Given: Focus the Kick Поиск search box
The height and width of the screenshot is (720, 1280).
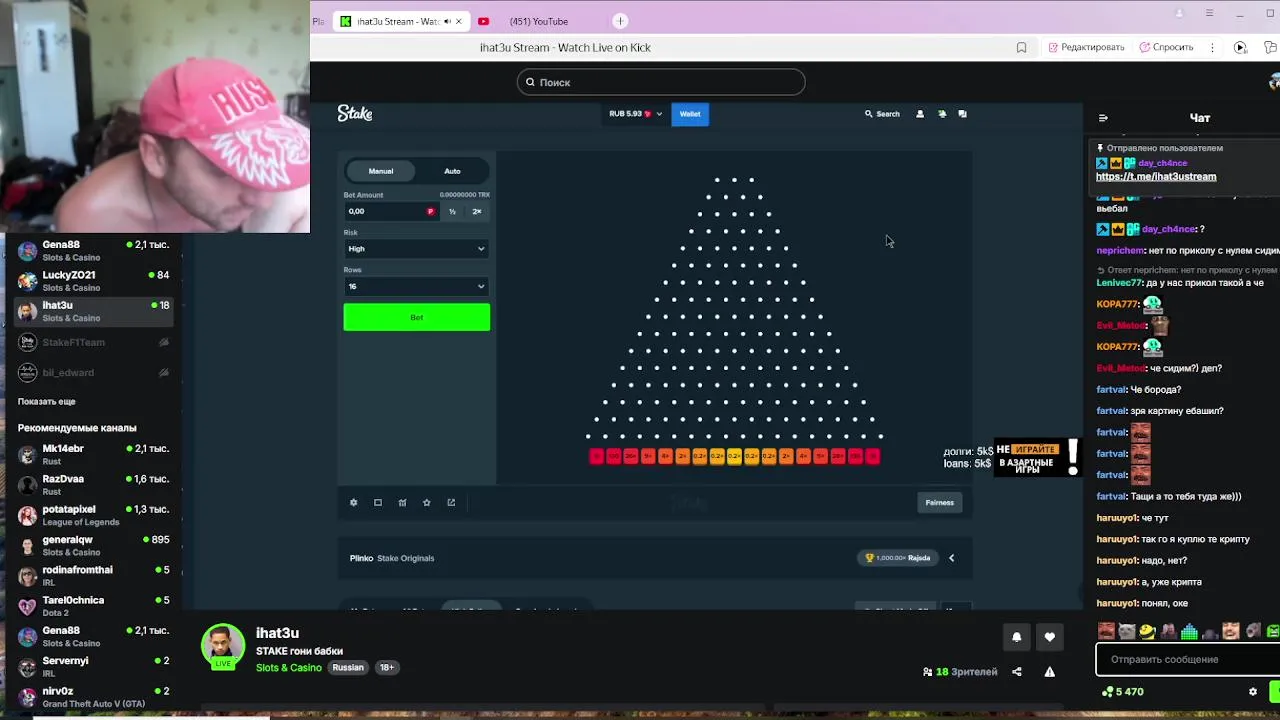Looking at the screenshot, I should click(661, 82).
